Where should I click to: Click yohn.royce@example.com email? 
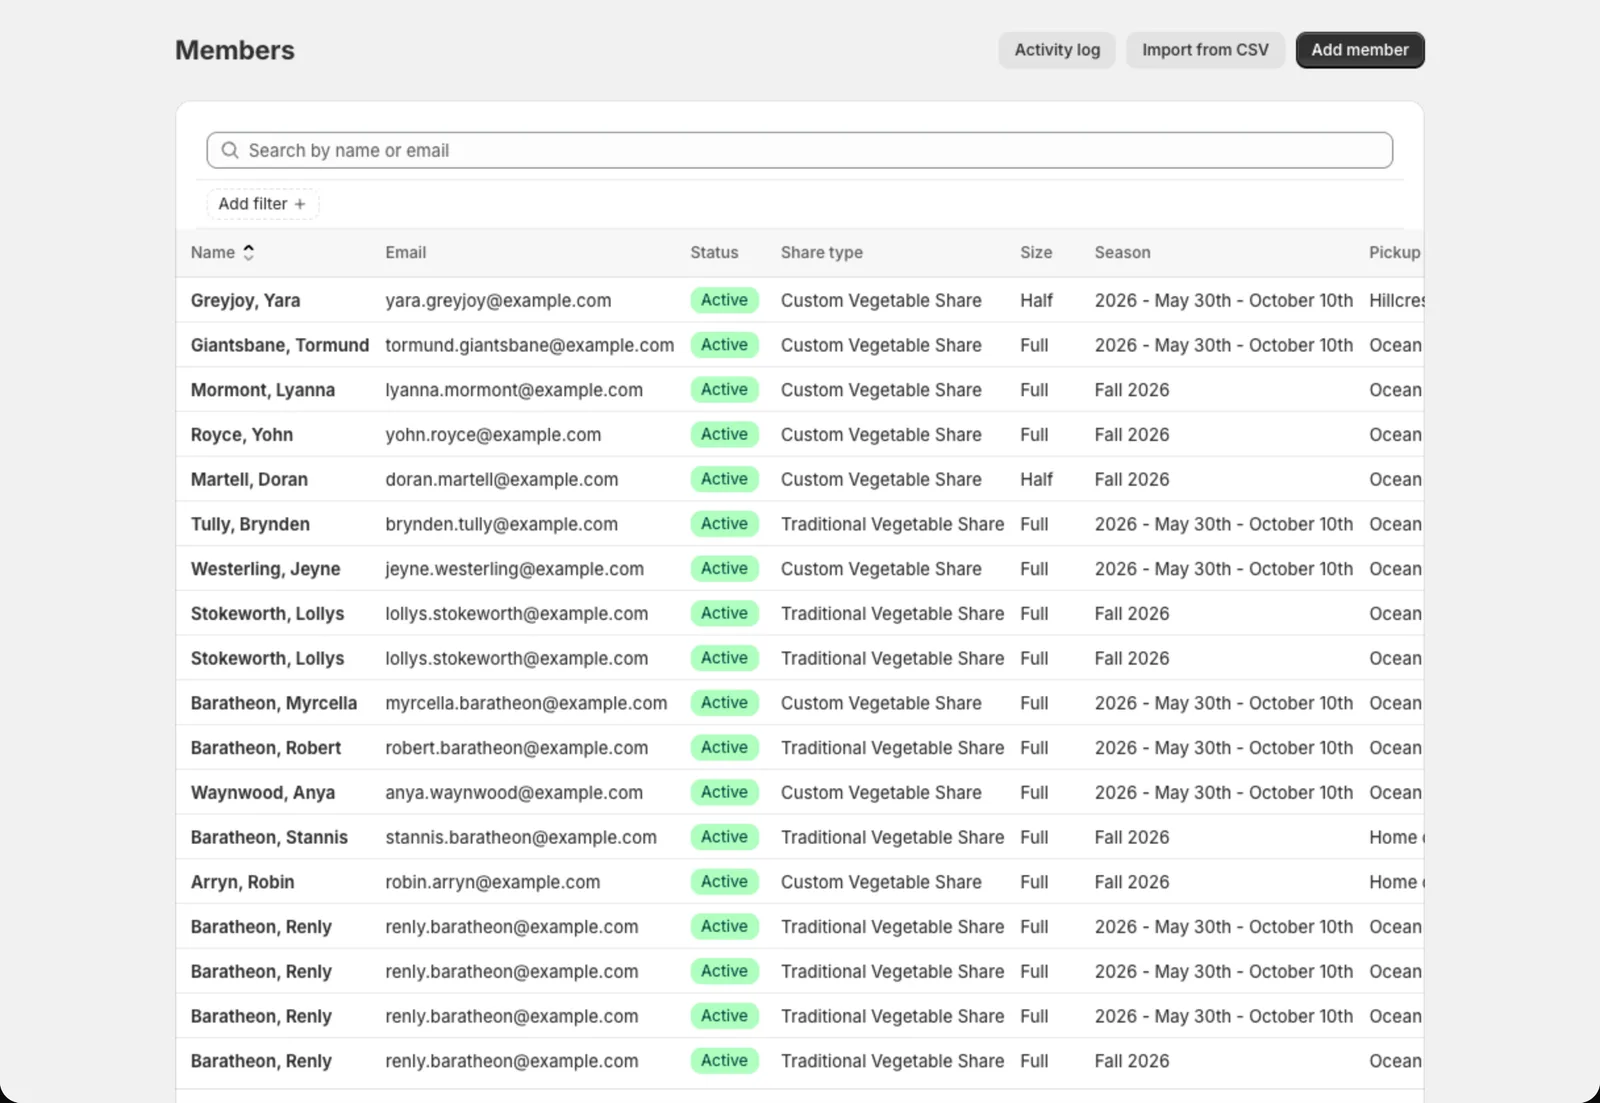point(494,435)
